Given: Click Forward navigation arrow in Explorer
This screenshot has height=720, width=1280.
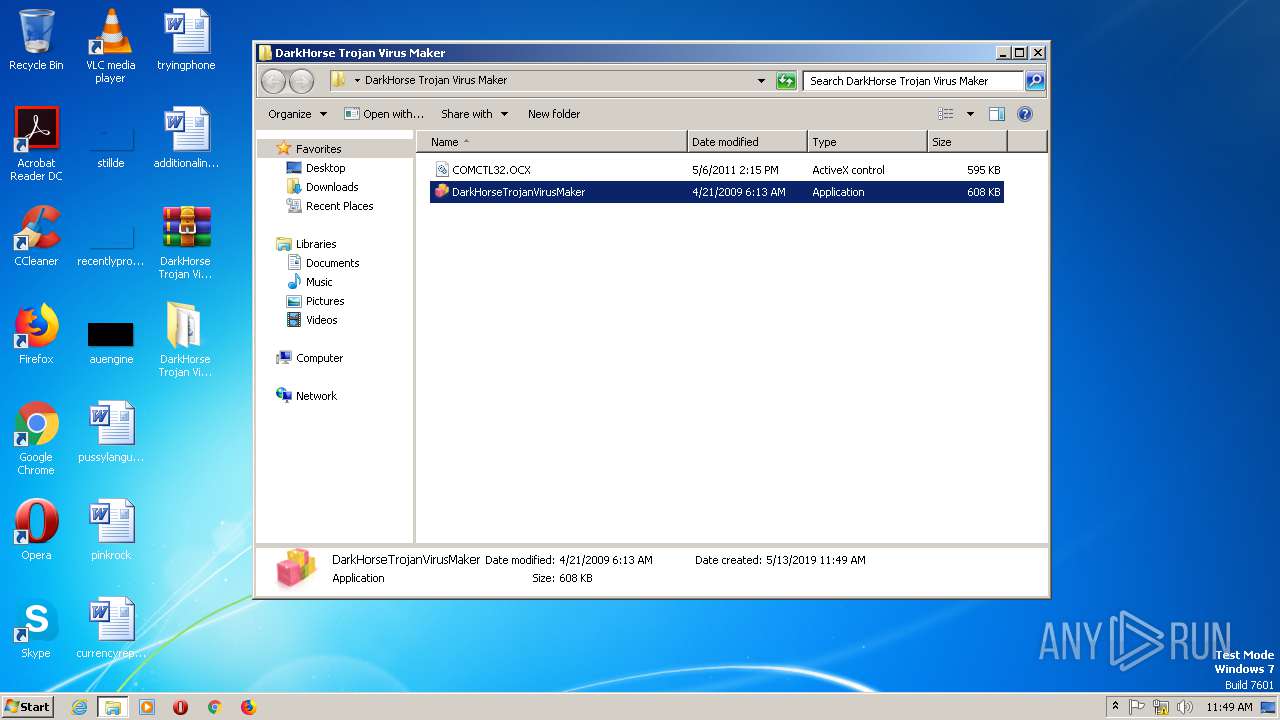Looking at the screenshot, I should (x=301, y=81).
